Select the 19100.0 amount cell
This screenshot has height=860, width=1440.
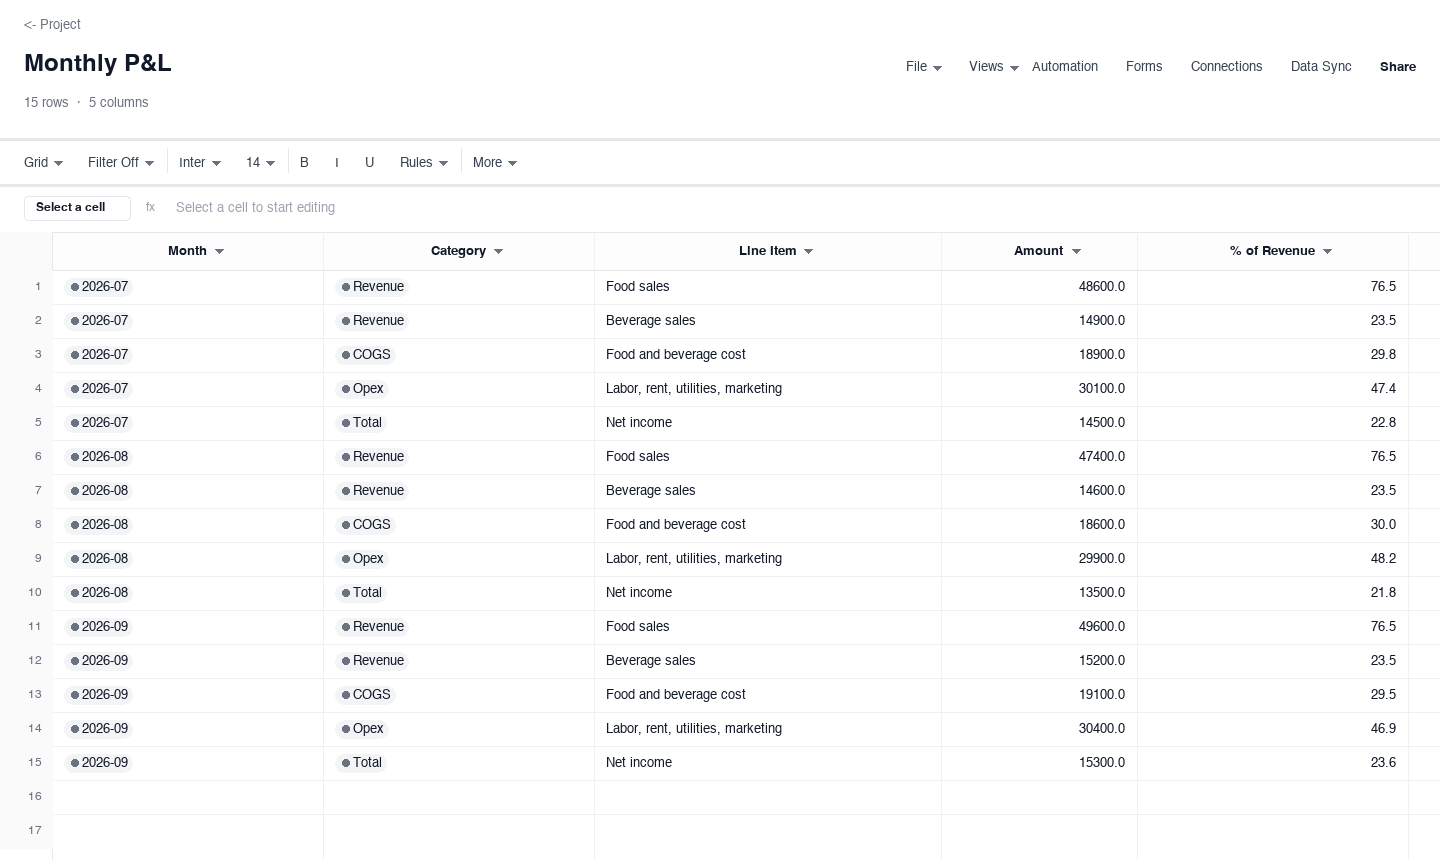(x=1039, y=695)
